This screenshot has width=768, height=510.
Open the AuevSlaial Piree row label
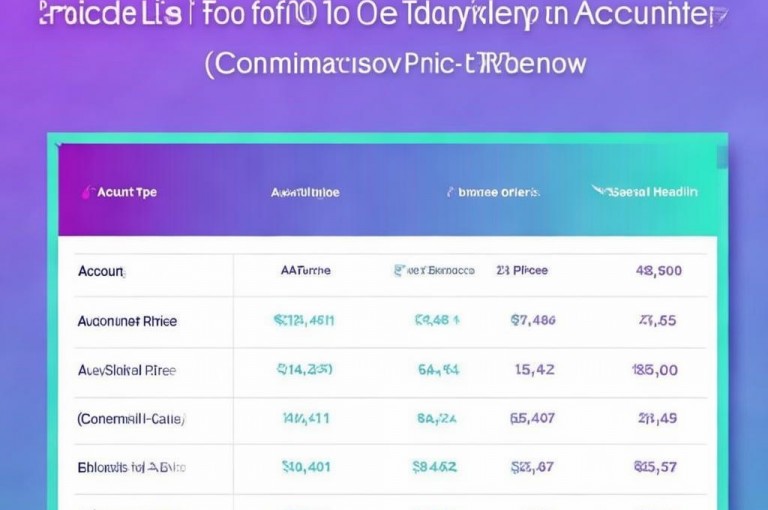point(127,370)
